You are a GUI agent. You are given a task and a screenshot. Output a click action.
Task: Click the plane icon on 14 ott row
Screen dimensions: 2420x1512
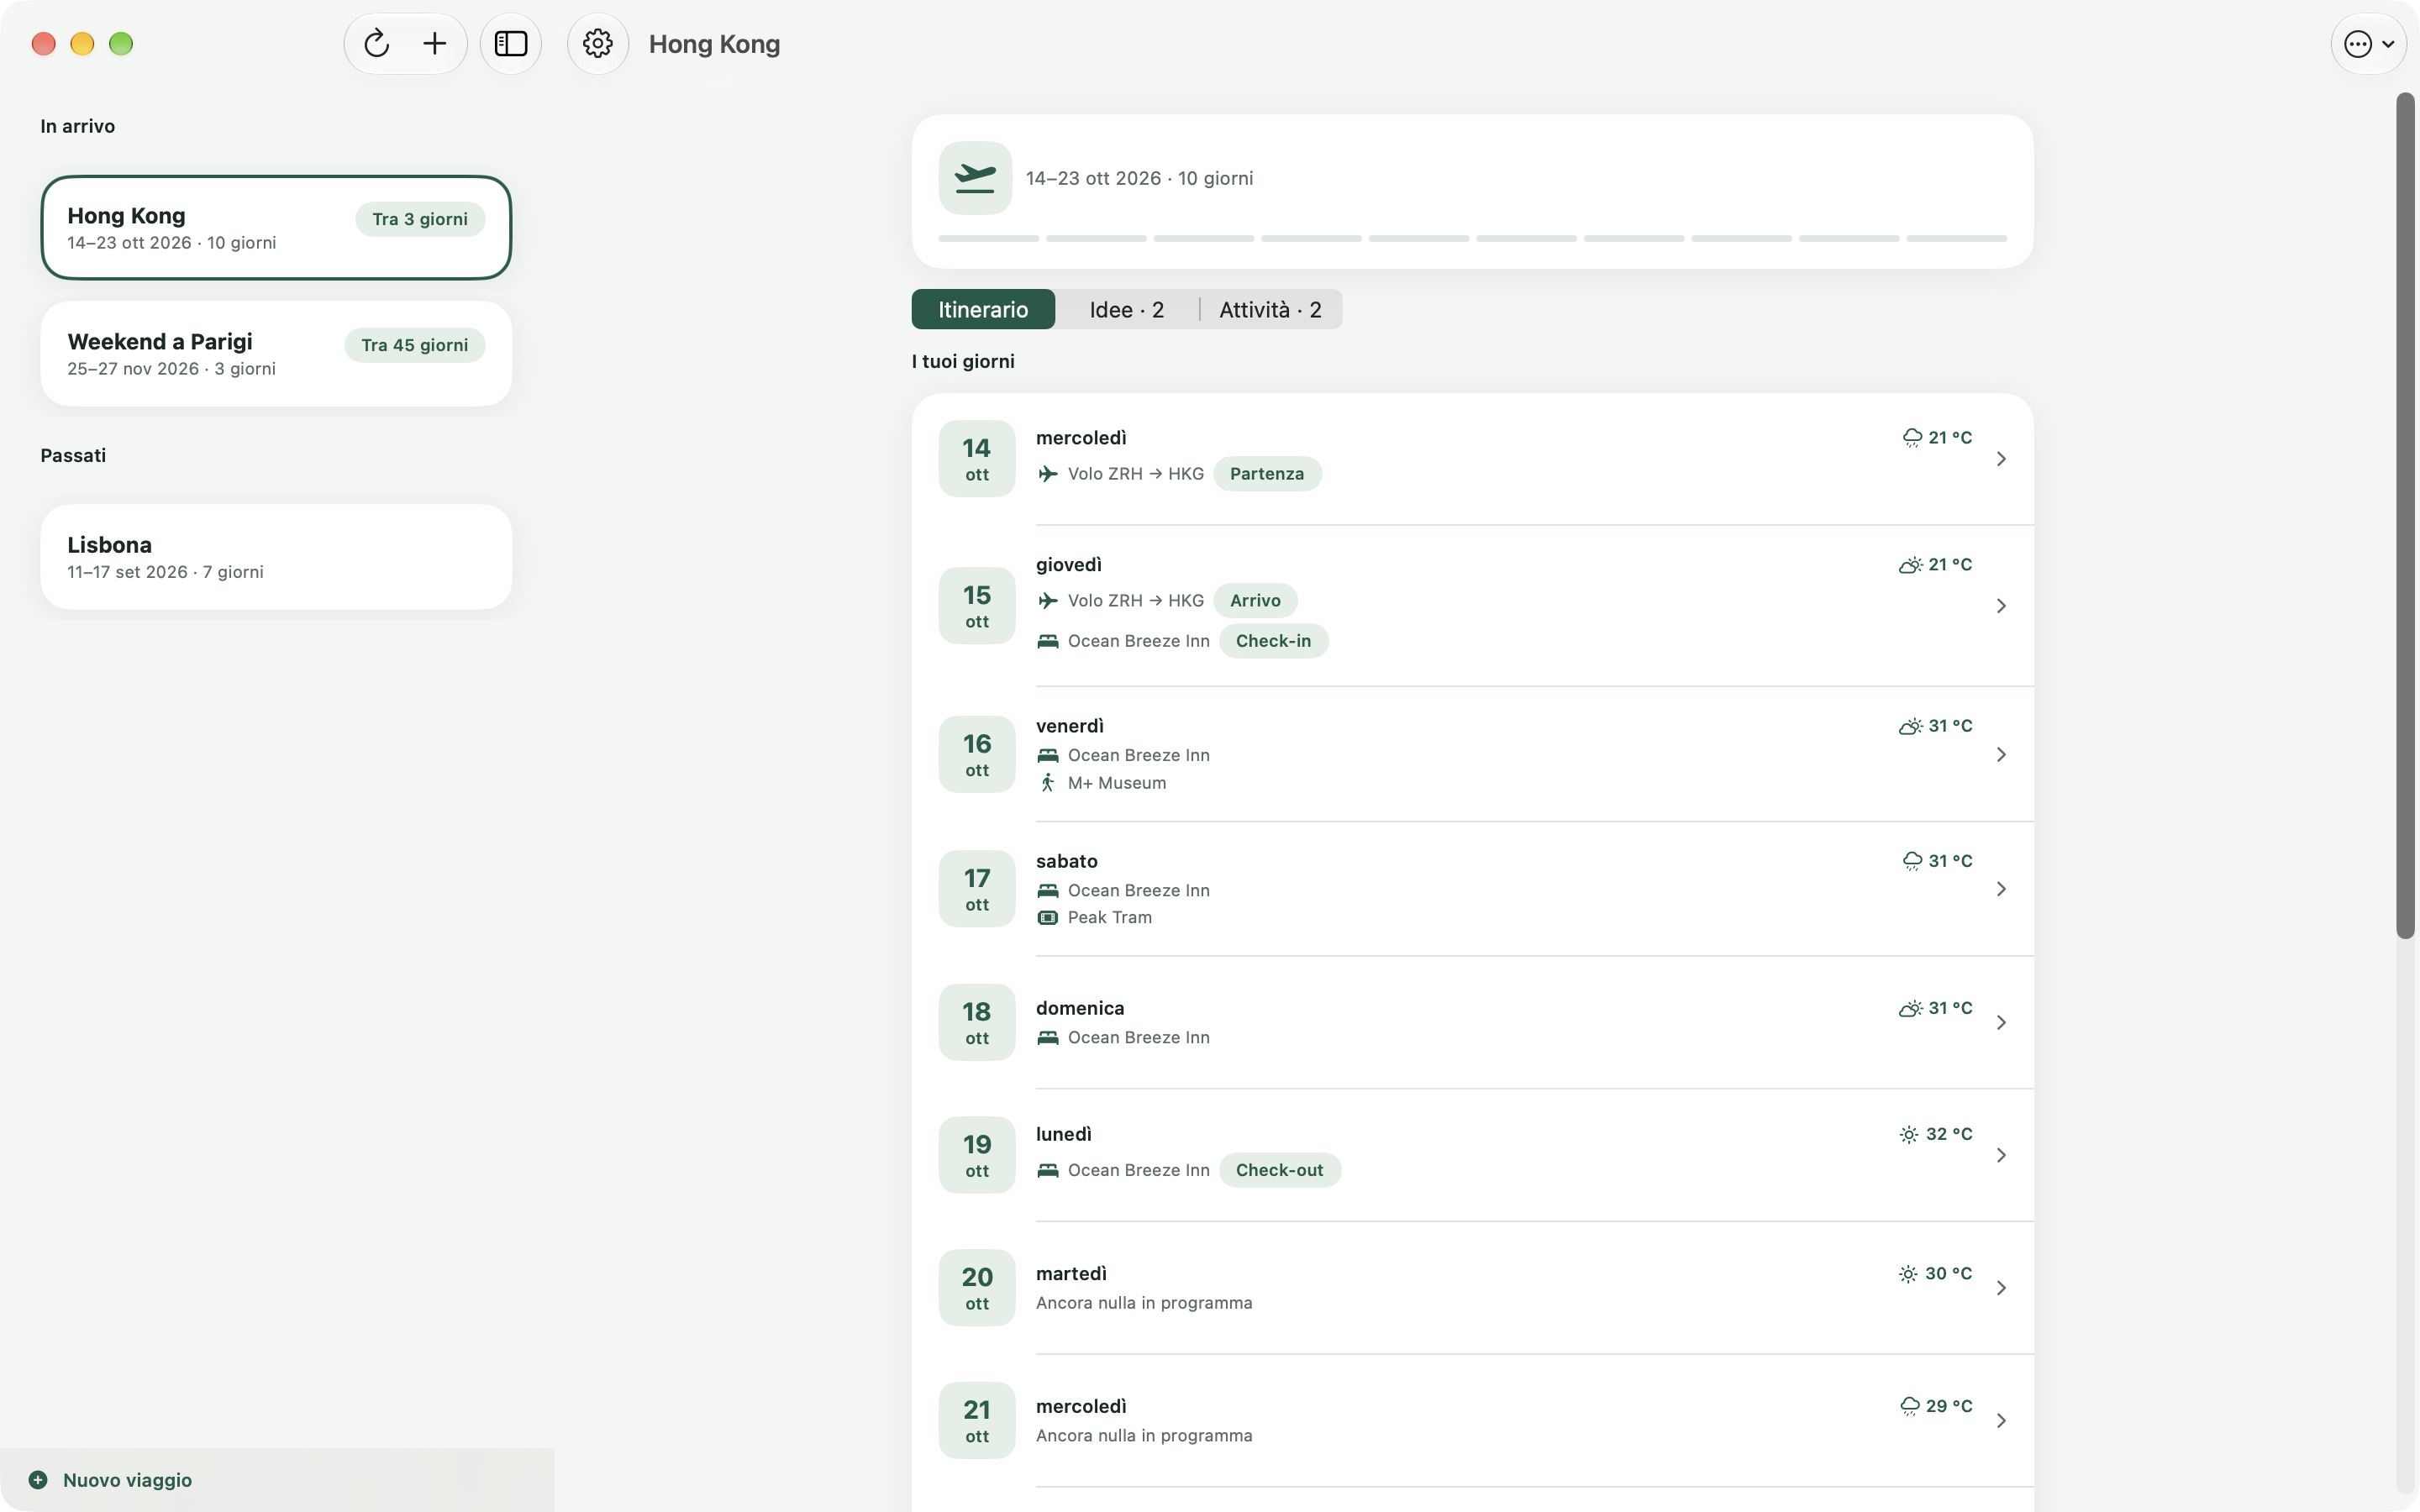(1047, 474)
